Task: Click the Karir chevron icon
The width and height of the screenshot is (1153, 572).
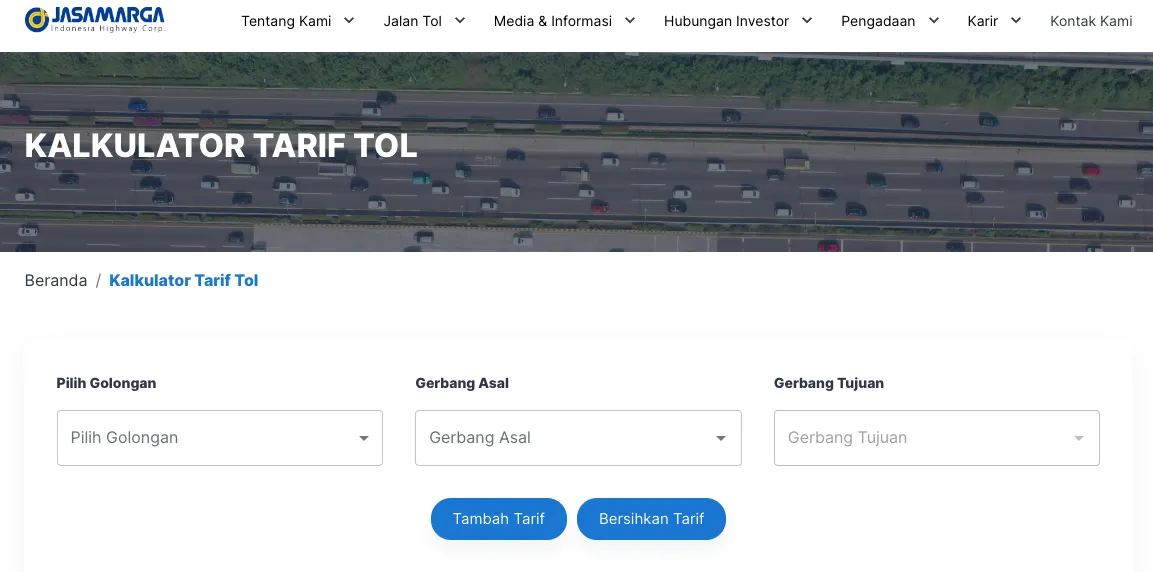Action: pyautogui.click(x=1015, y=21)
